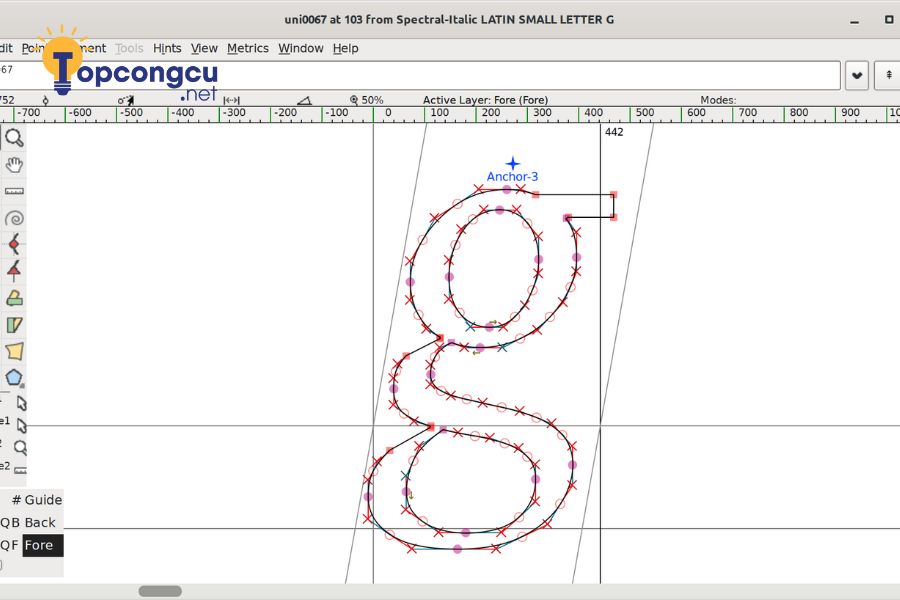Select the Spiro spiral tool
900x600 pixels.
tap(14, 218)
